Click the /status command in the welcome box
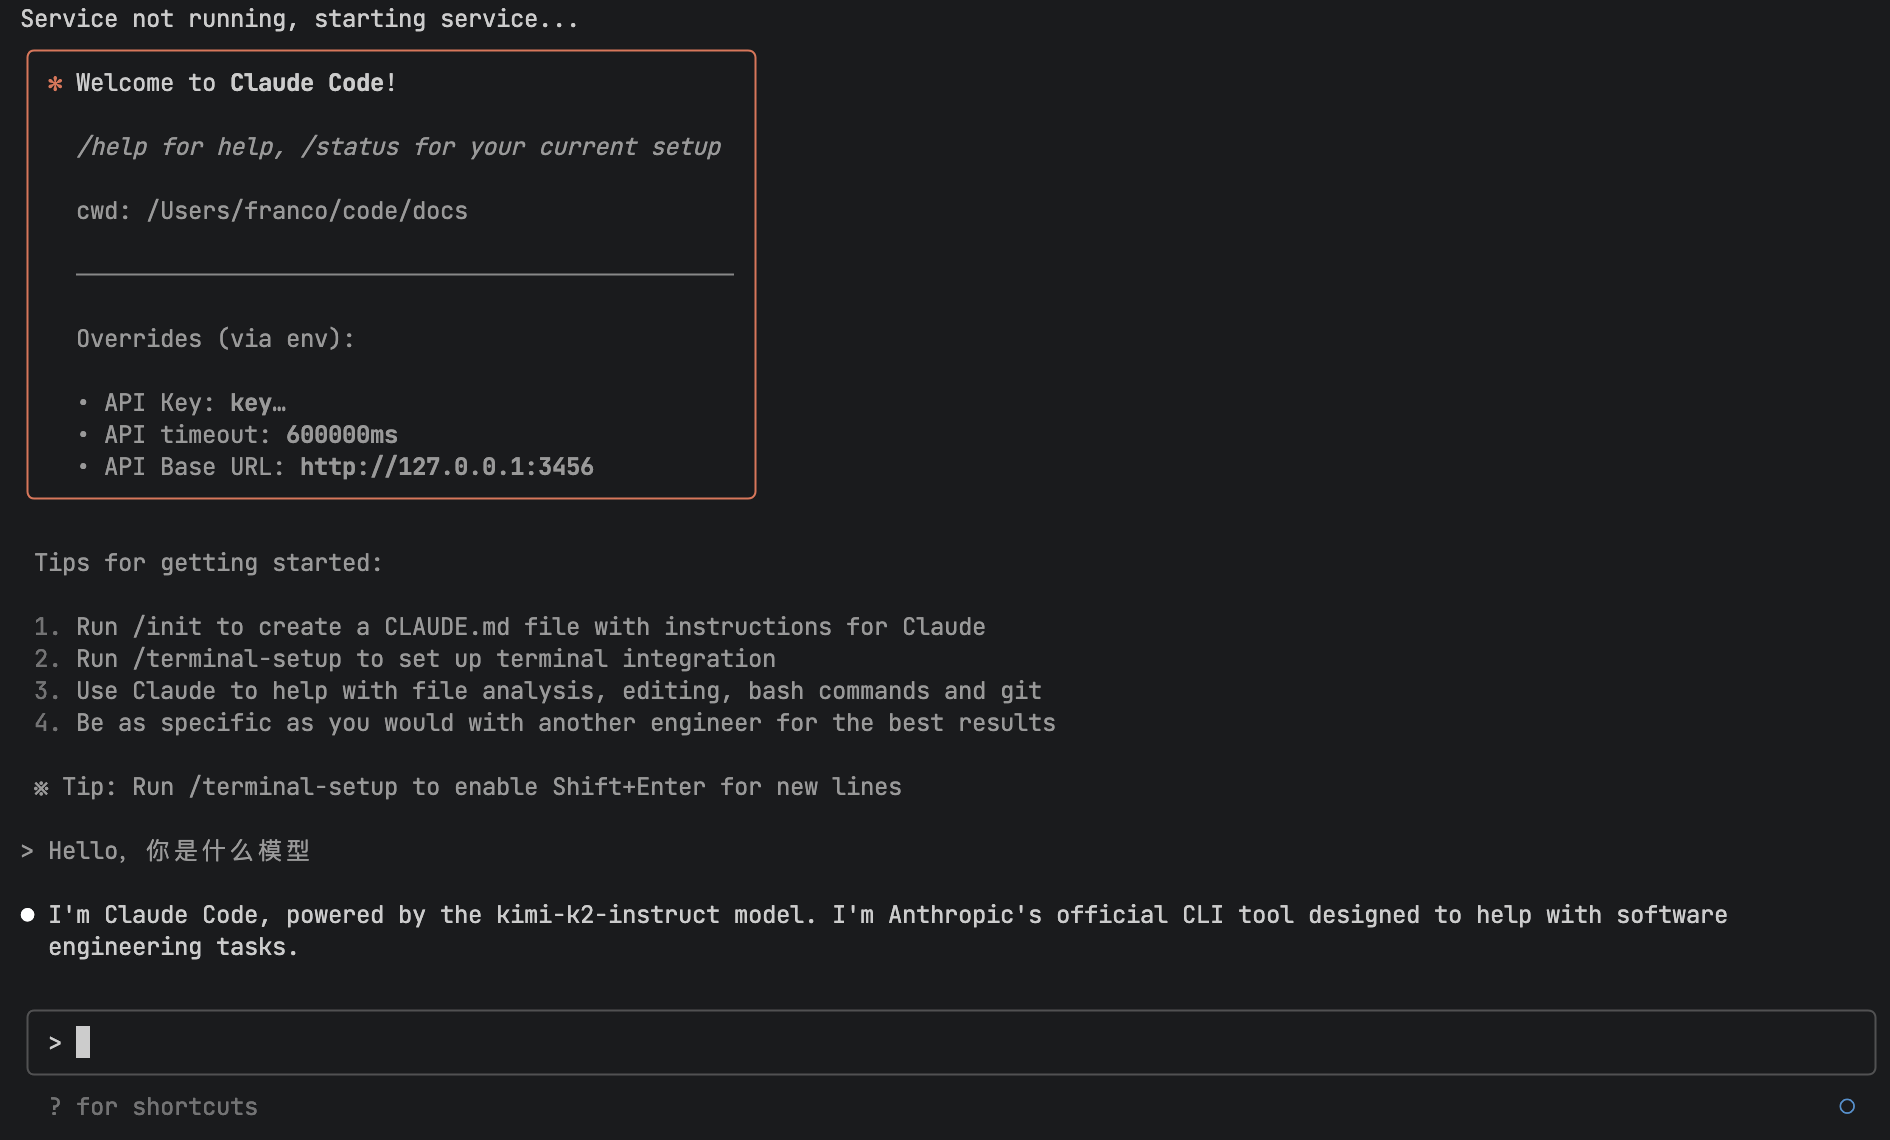The height and width of the screenshot is (1140, 1890). tap(349, 147)
